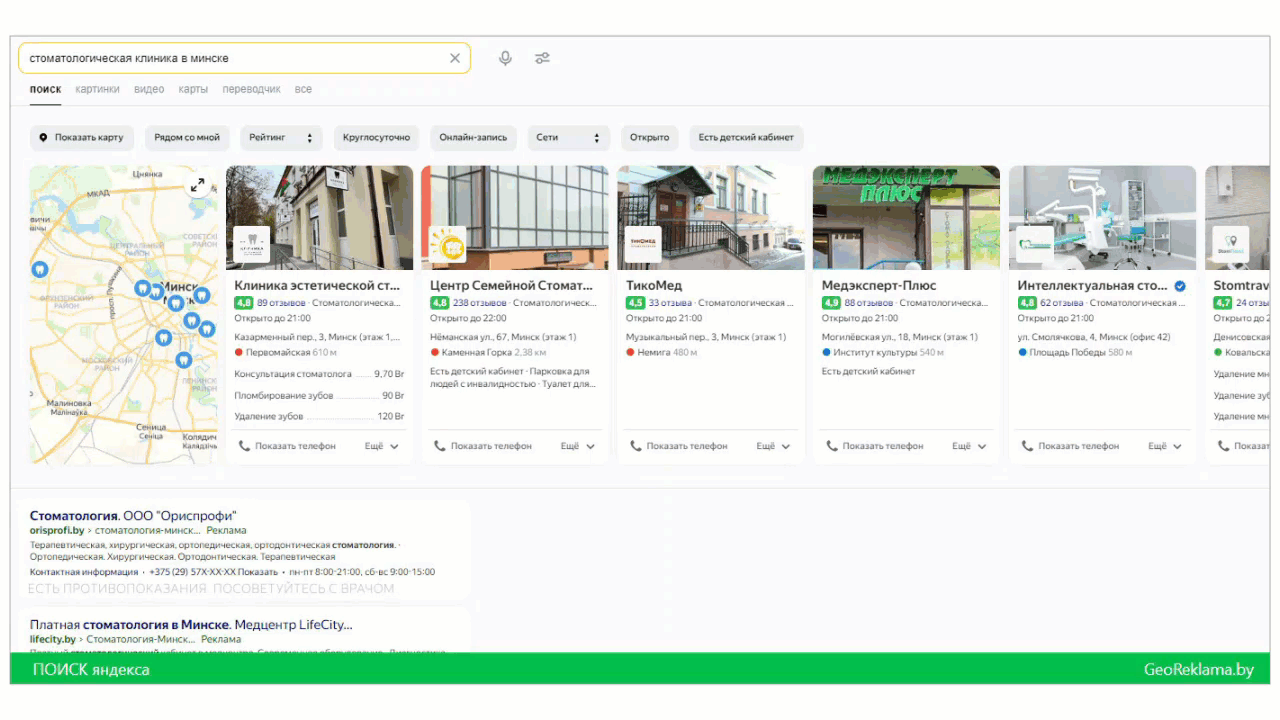Switch to карты tab

[193, 89]
